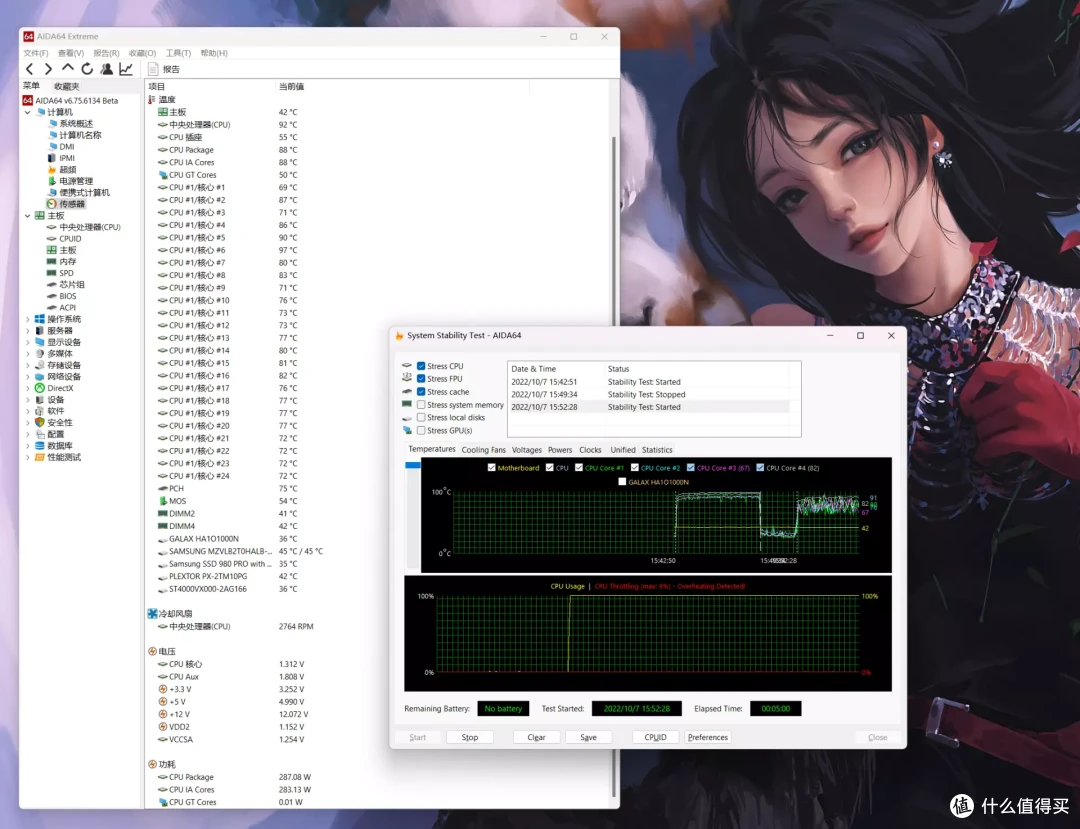Viewport: 1080px width, 829px height.
Task: Uncheck Stress FPU checkbox
Action: [421, 379]
